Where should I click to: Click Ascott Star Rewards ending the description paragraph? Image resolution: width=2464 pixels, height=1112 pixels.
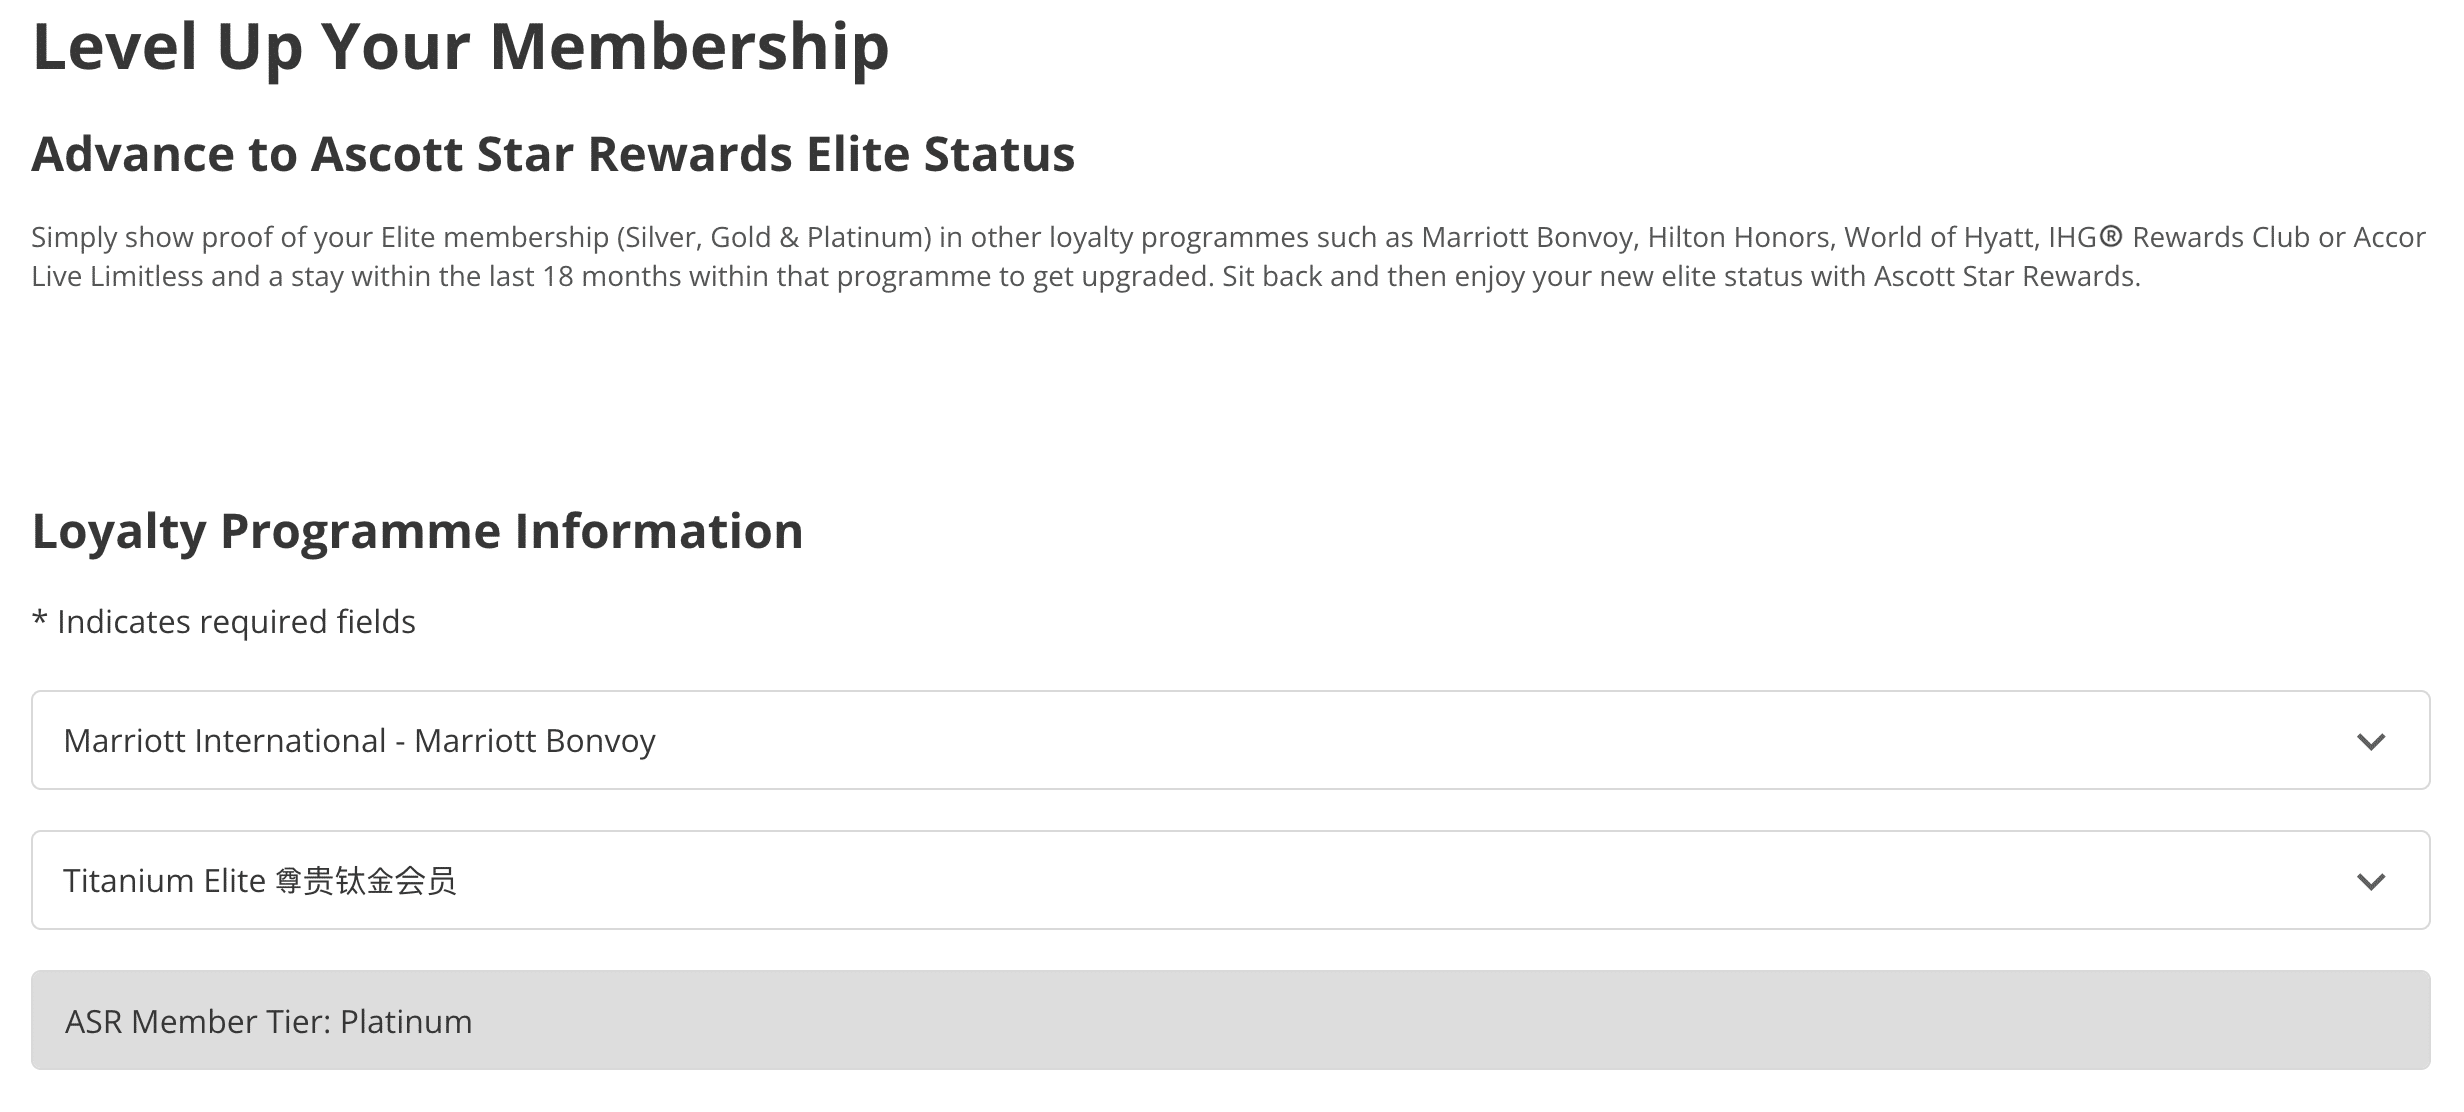tap(2005, 276)
